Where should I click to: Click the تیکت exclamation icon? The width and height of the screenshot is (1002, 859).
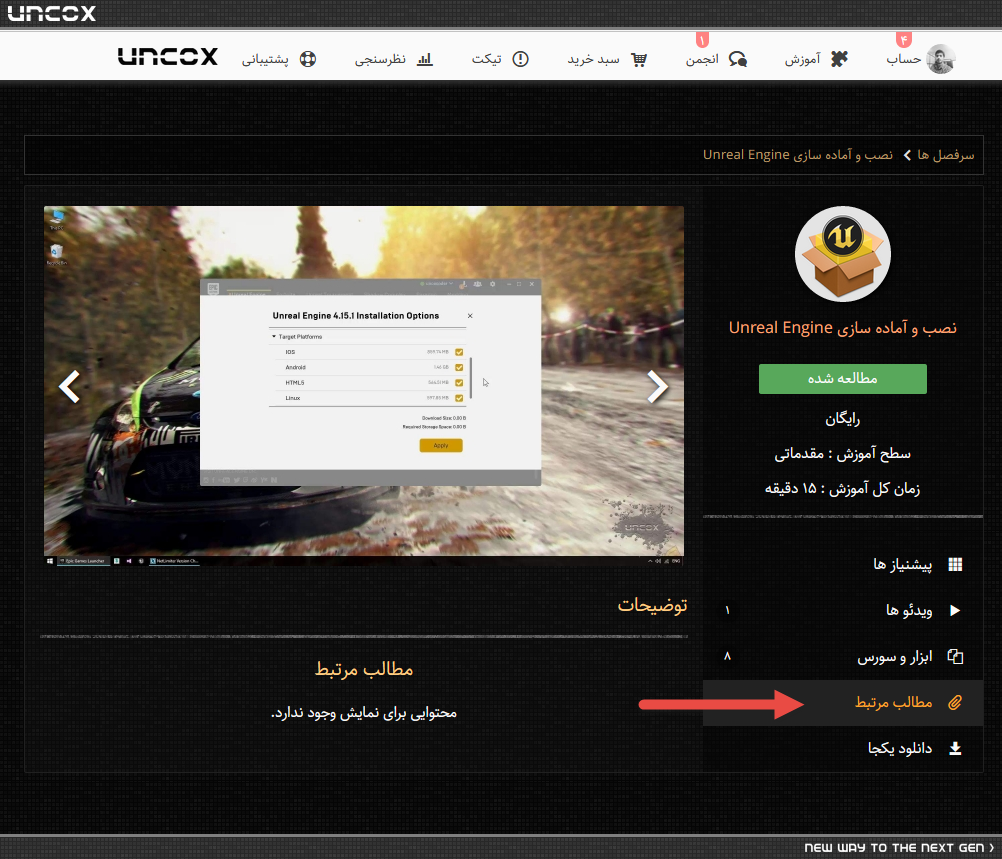pos(520,59)
